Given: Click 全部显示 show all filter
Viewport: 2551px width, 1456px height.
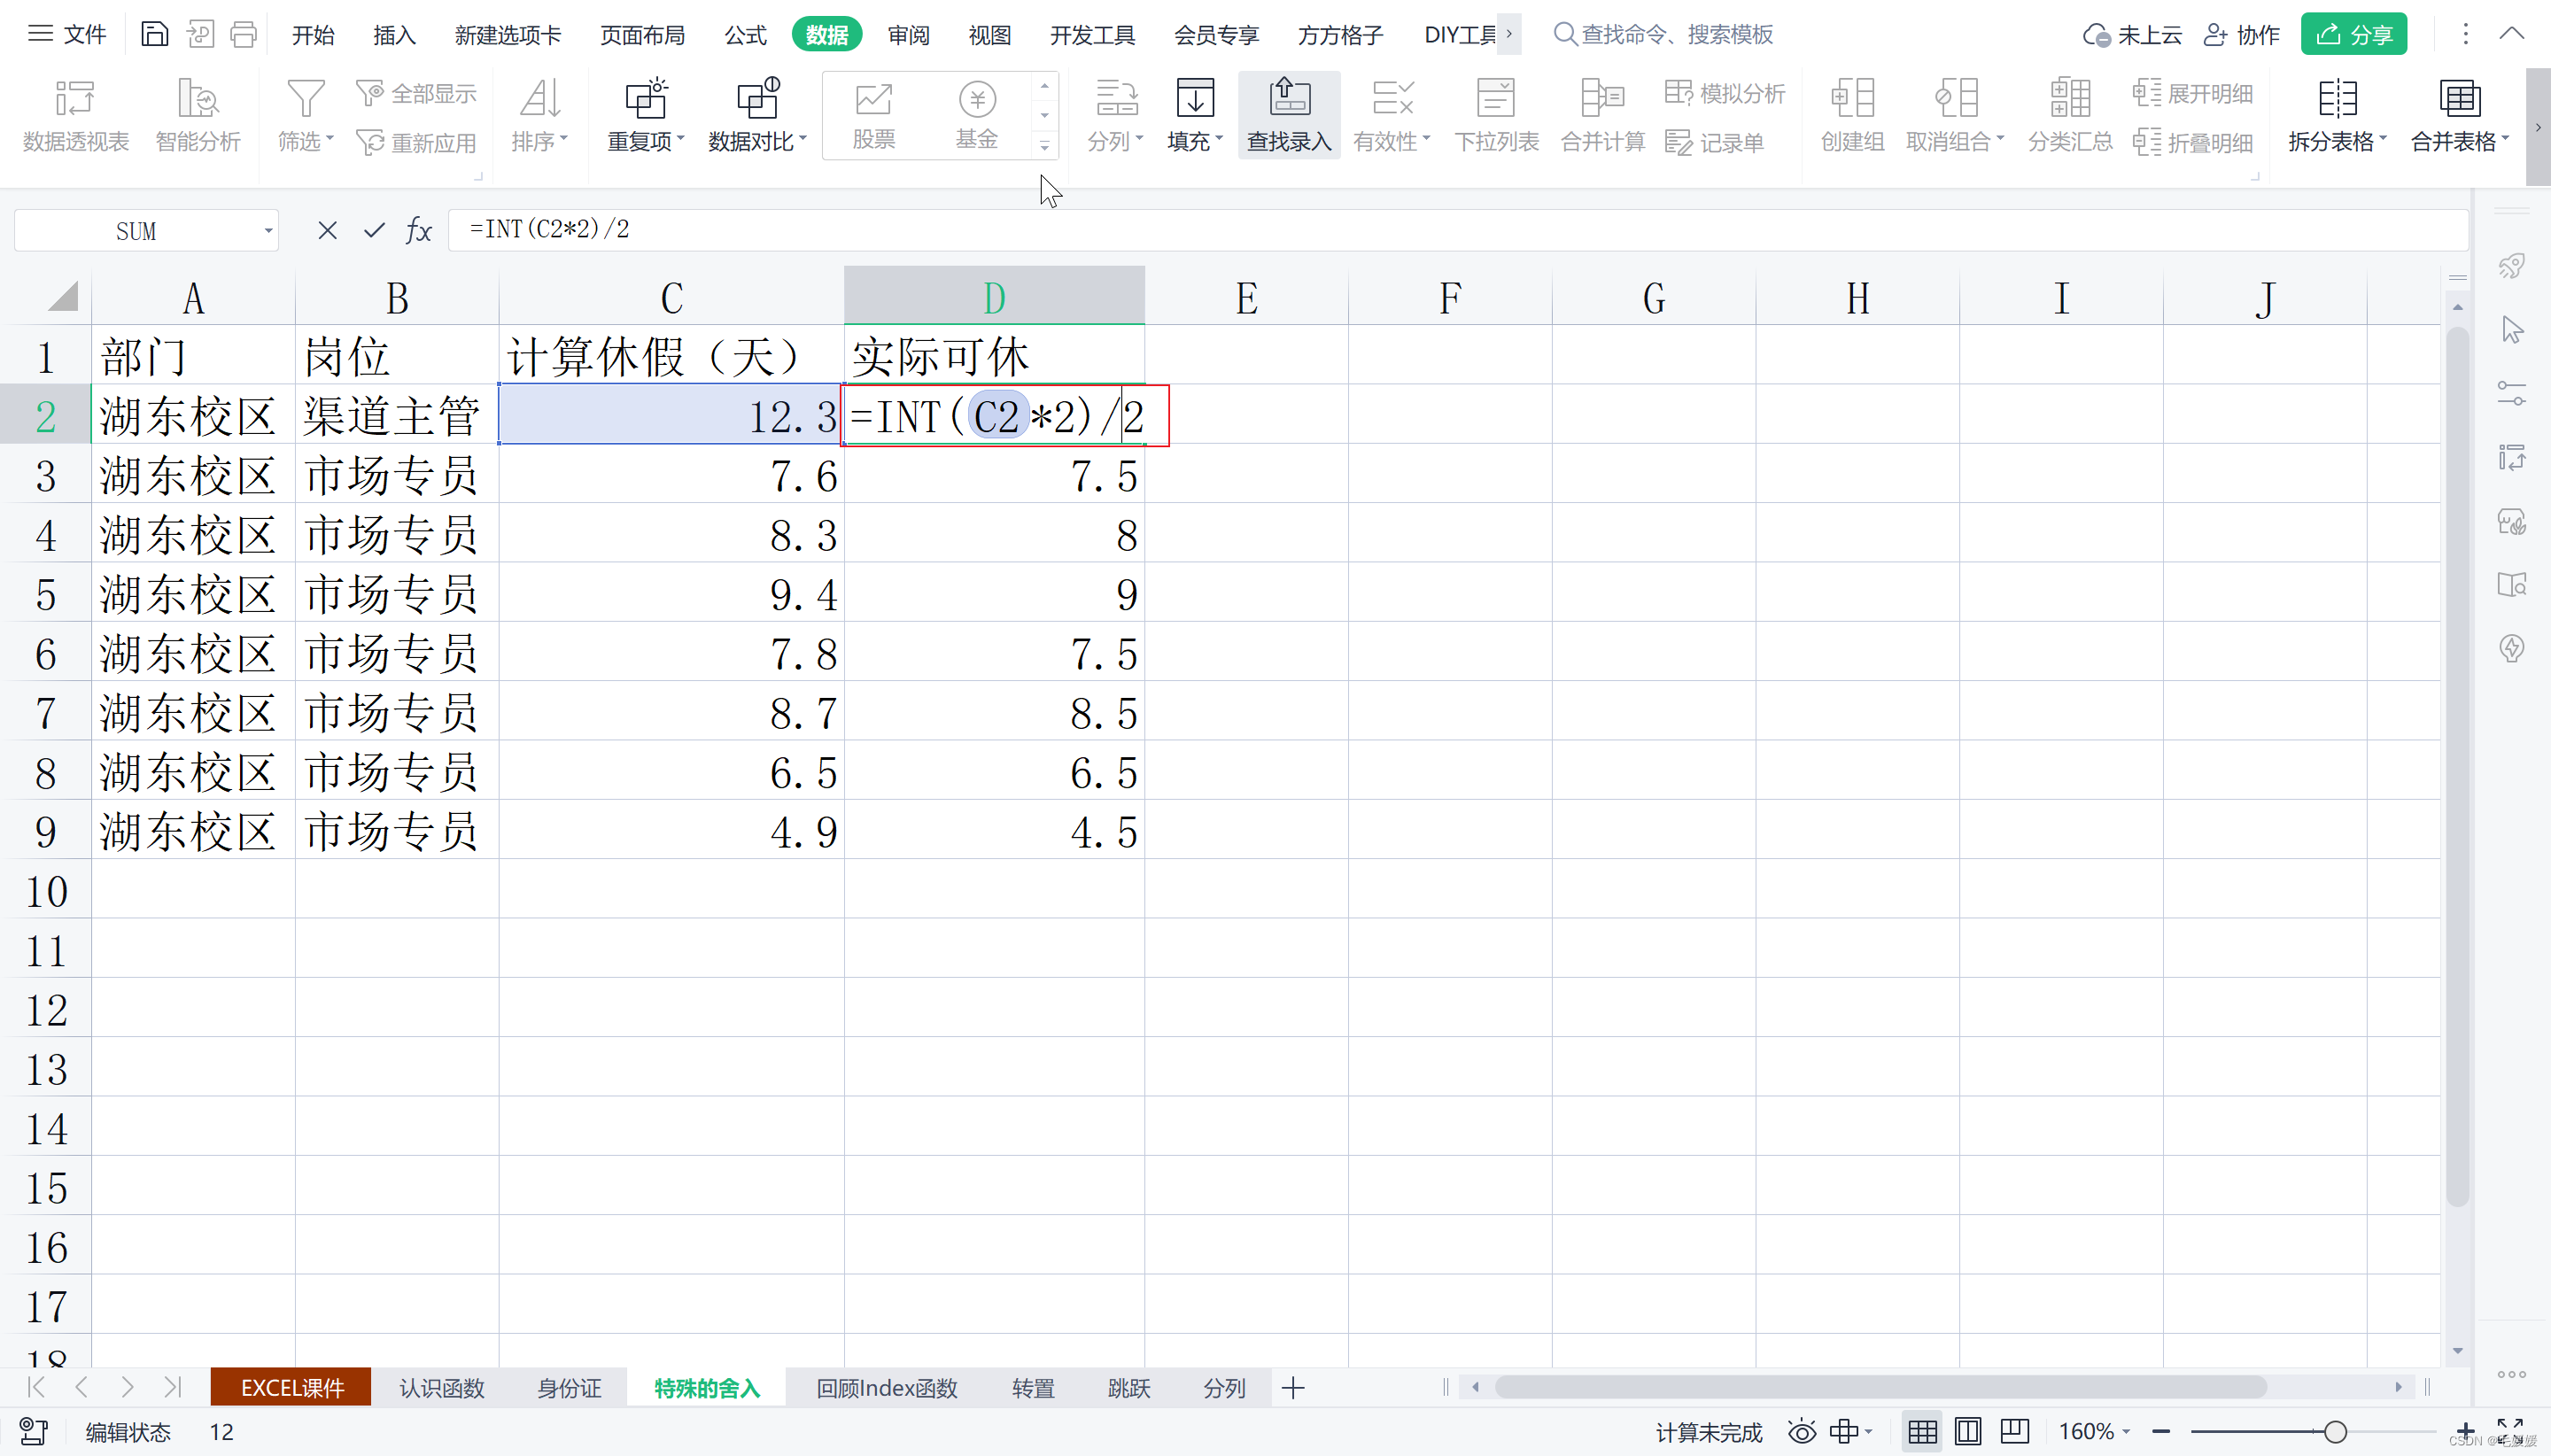Looking at the screenshot, I should click(416, 94).
